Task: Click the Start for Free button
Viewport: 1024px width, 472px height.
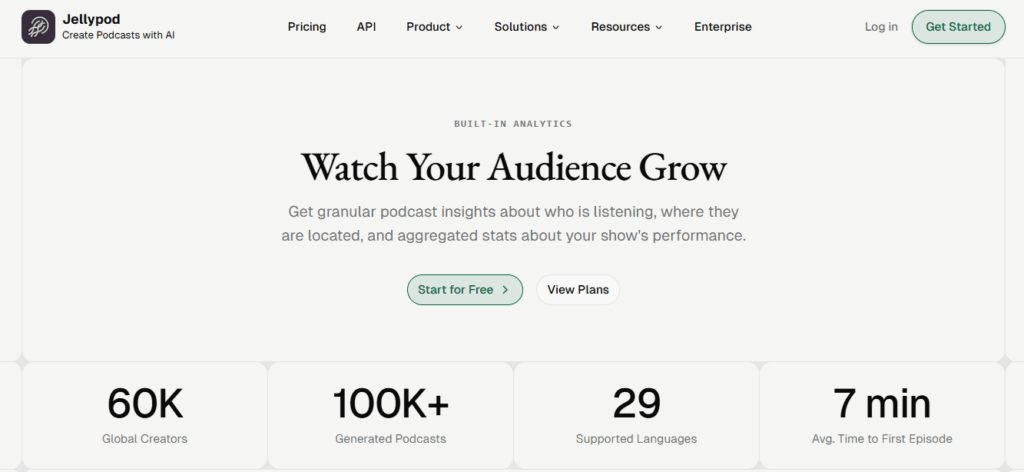Action: (464, 290)
